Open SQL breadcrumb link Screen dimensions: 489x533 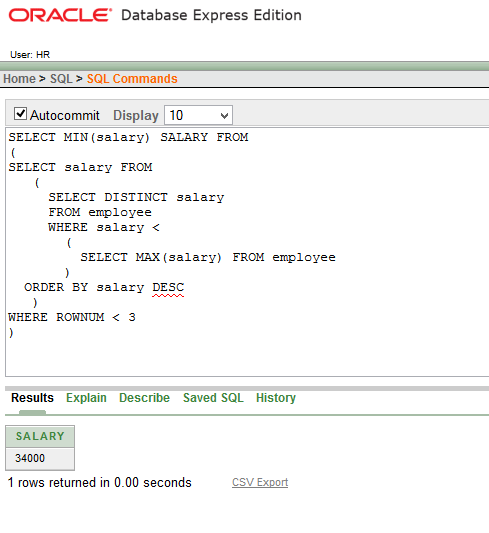(x=61, y=79)
